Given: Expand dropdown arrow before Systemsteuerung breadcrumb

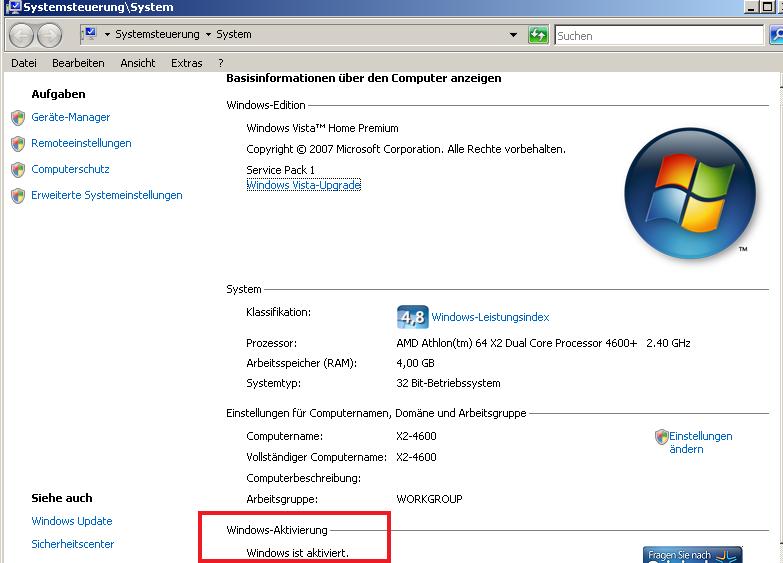Looking at the screenshot, I should pyautogui.click(x=107, y=34).
